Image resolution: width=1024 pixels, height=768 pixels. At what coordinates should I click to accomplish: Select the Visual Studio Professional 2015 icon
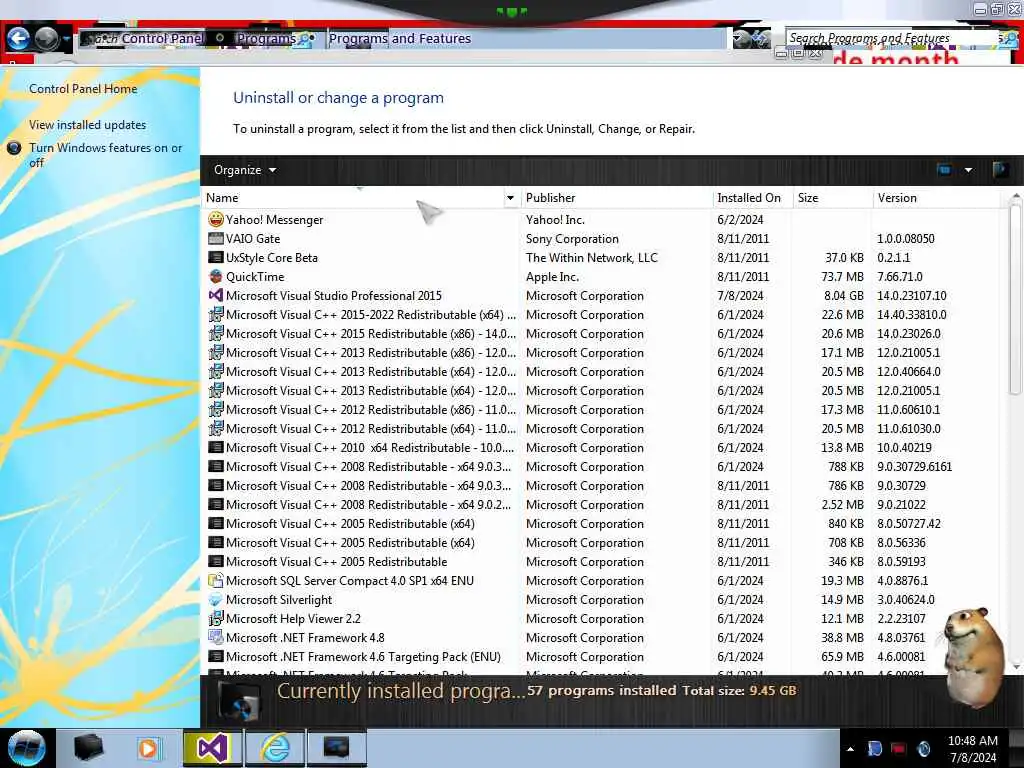(216, 295)
